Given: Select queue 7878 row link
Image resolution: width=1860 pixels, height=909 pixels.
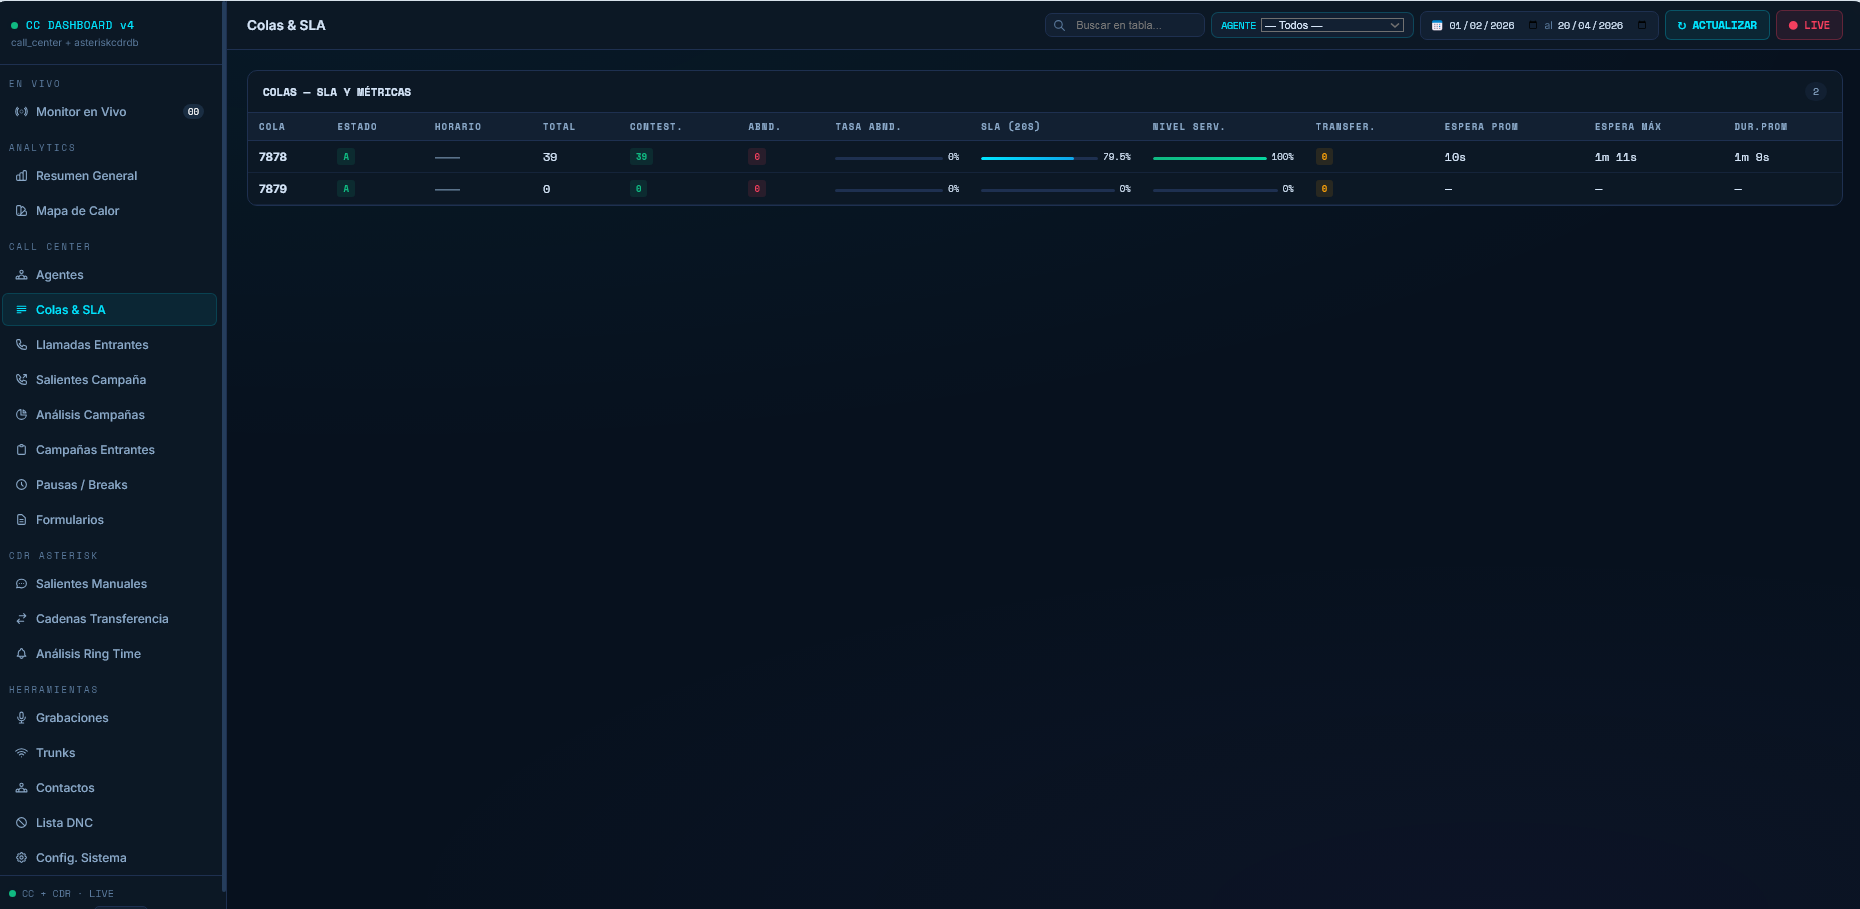Looking at the screenshot, I should 273,157.
